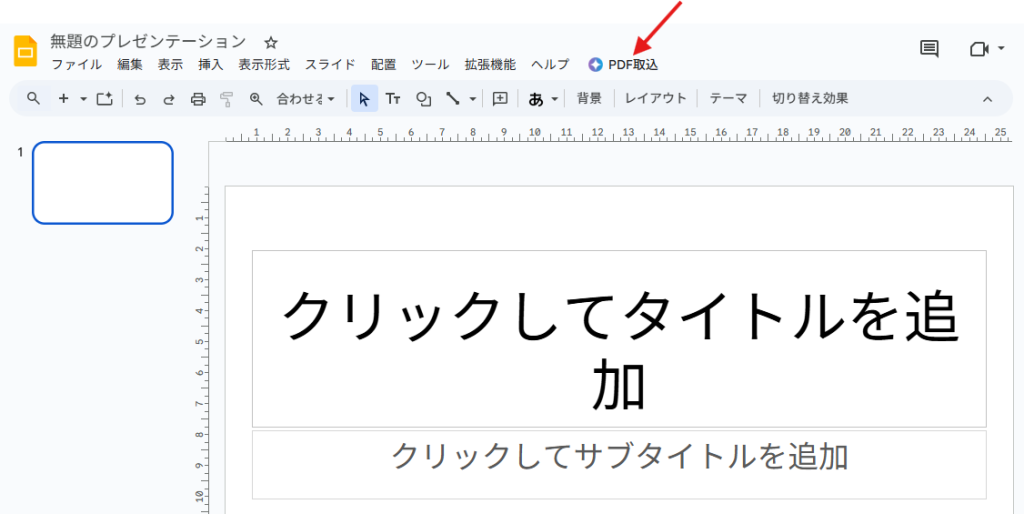The width and height of the screenshot is (1024, 514).
Task: Select the text box tool
Action: coord(393,98)
